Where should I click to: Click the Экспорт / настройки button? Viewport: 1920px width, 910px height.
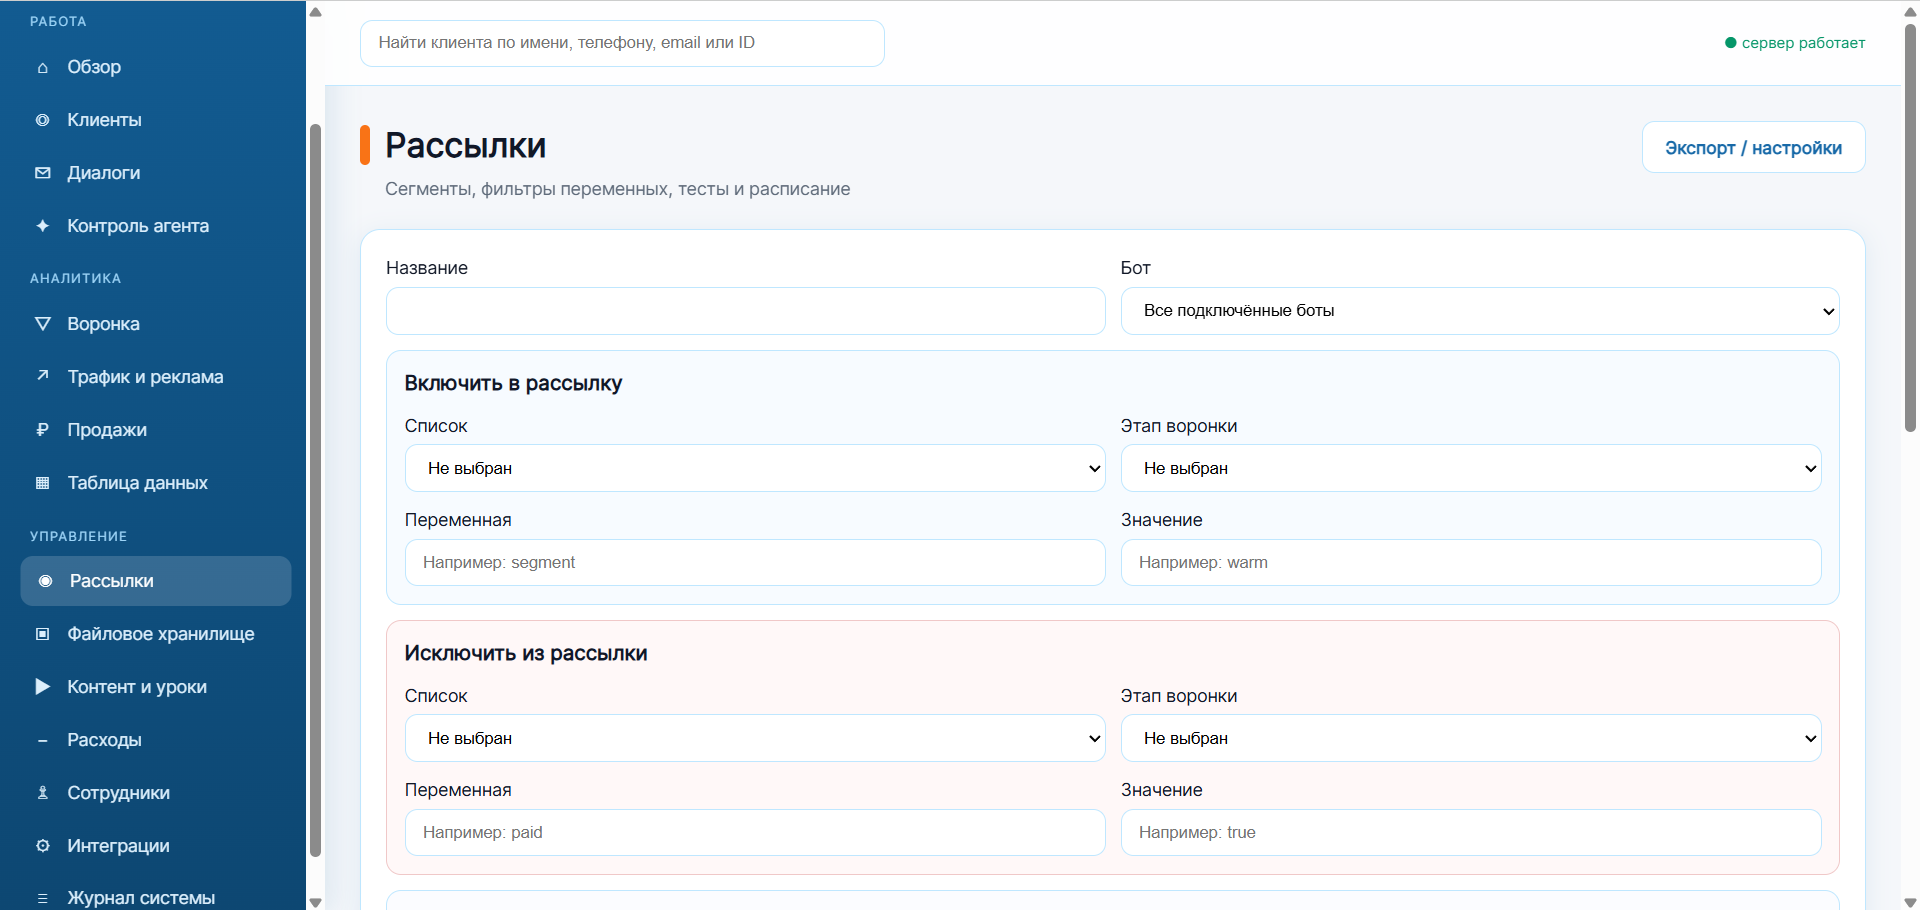(1753, 148)
